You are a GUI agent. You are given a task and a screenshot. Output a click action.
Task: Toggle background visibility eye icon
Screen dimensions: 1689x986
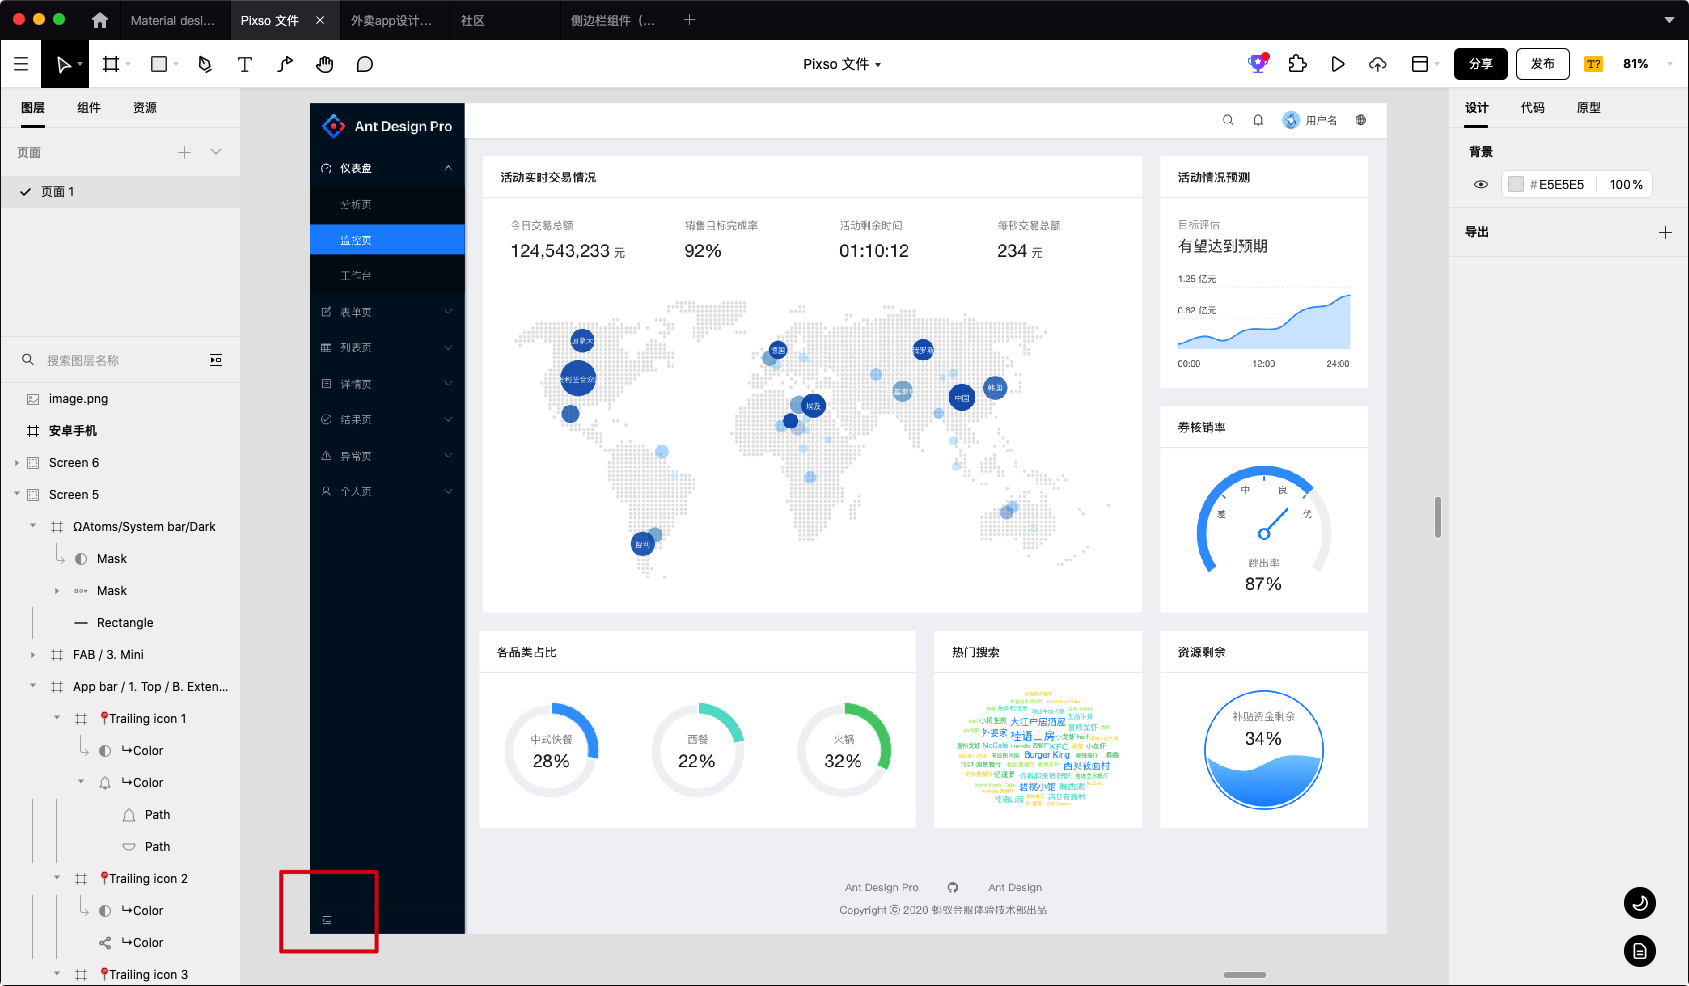1481,184
